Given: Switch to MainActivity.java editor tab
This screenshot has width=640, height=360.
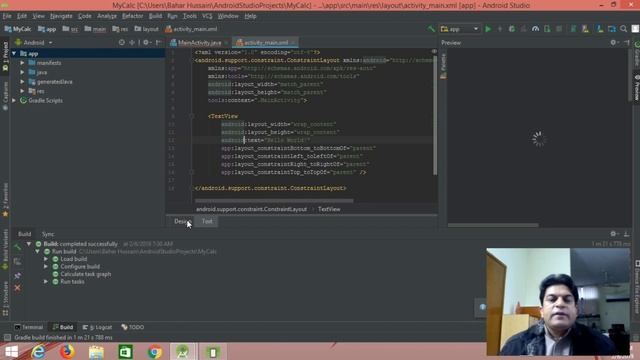Looking at the screenshot, I should [199, 42].
